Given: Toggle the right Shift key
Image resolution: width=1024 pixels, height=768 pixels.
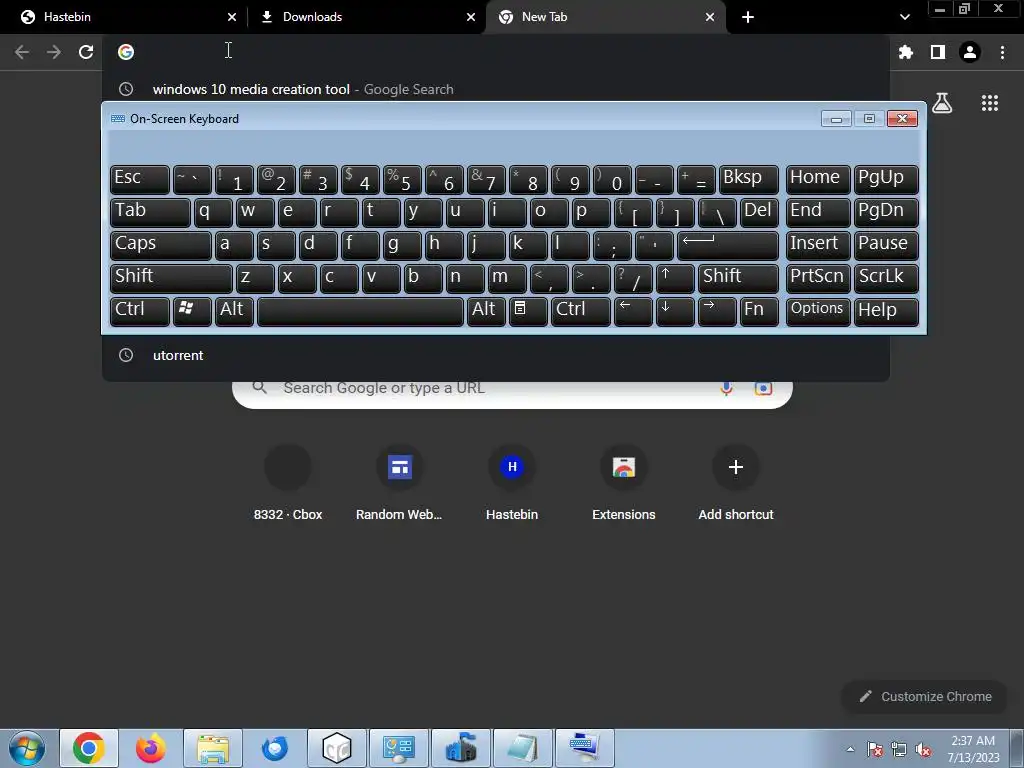Looking at the screenshot, I should pos(738,278).
